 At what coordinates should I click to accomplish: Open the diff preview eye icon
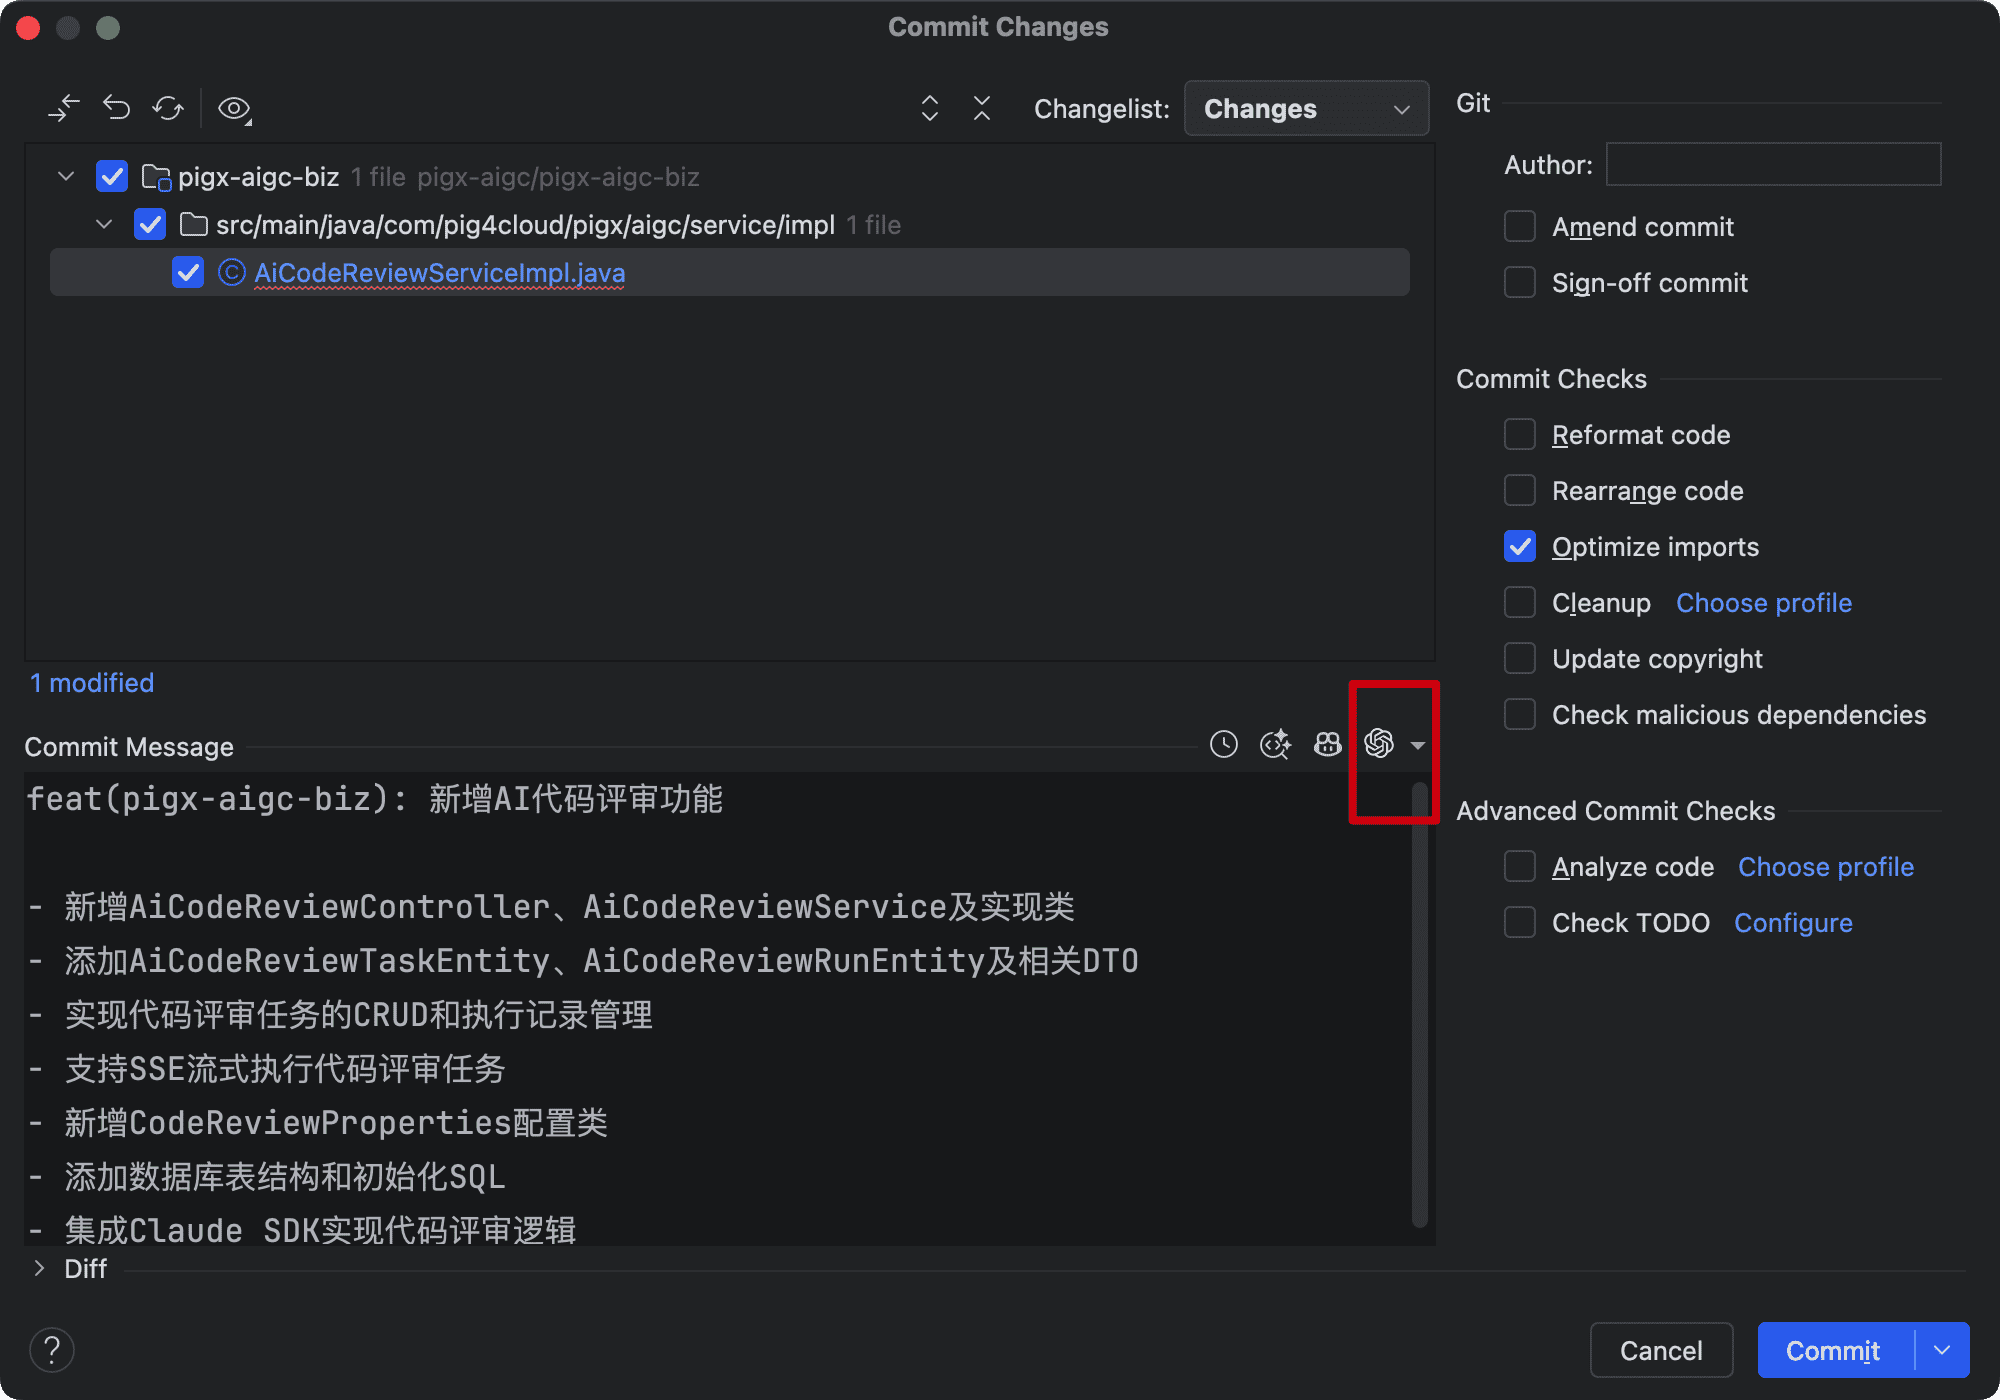coord(233,108)
